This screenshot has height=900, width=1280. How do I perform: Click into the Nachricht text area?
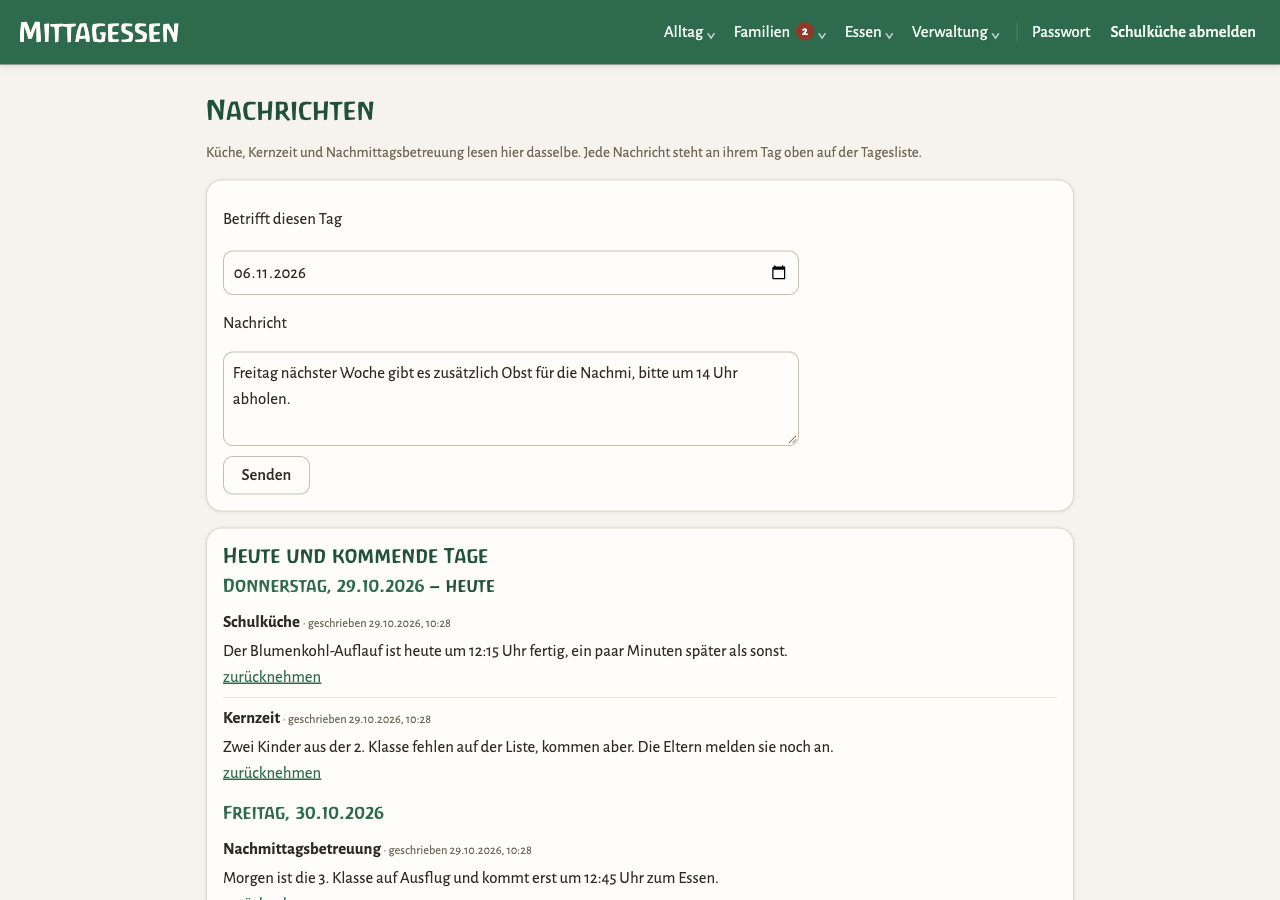[511, 399]
